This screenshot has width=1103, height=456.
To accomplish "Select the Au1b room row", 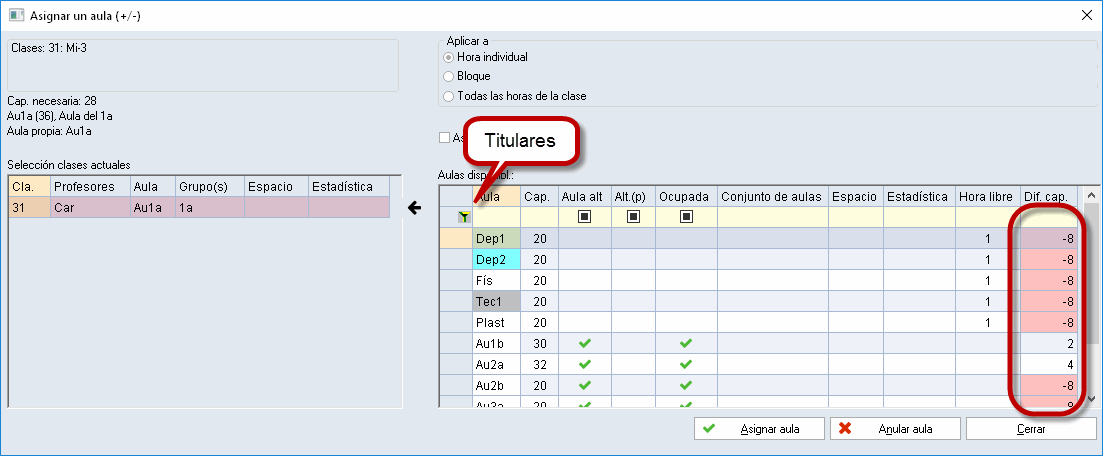I will coord(758,343).
